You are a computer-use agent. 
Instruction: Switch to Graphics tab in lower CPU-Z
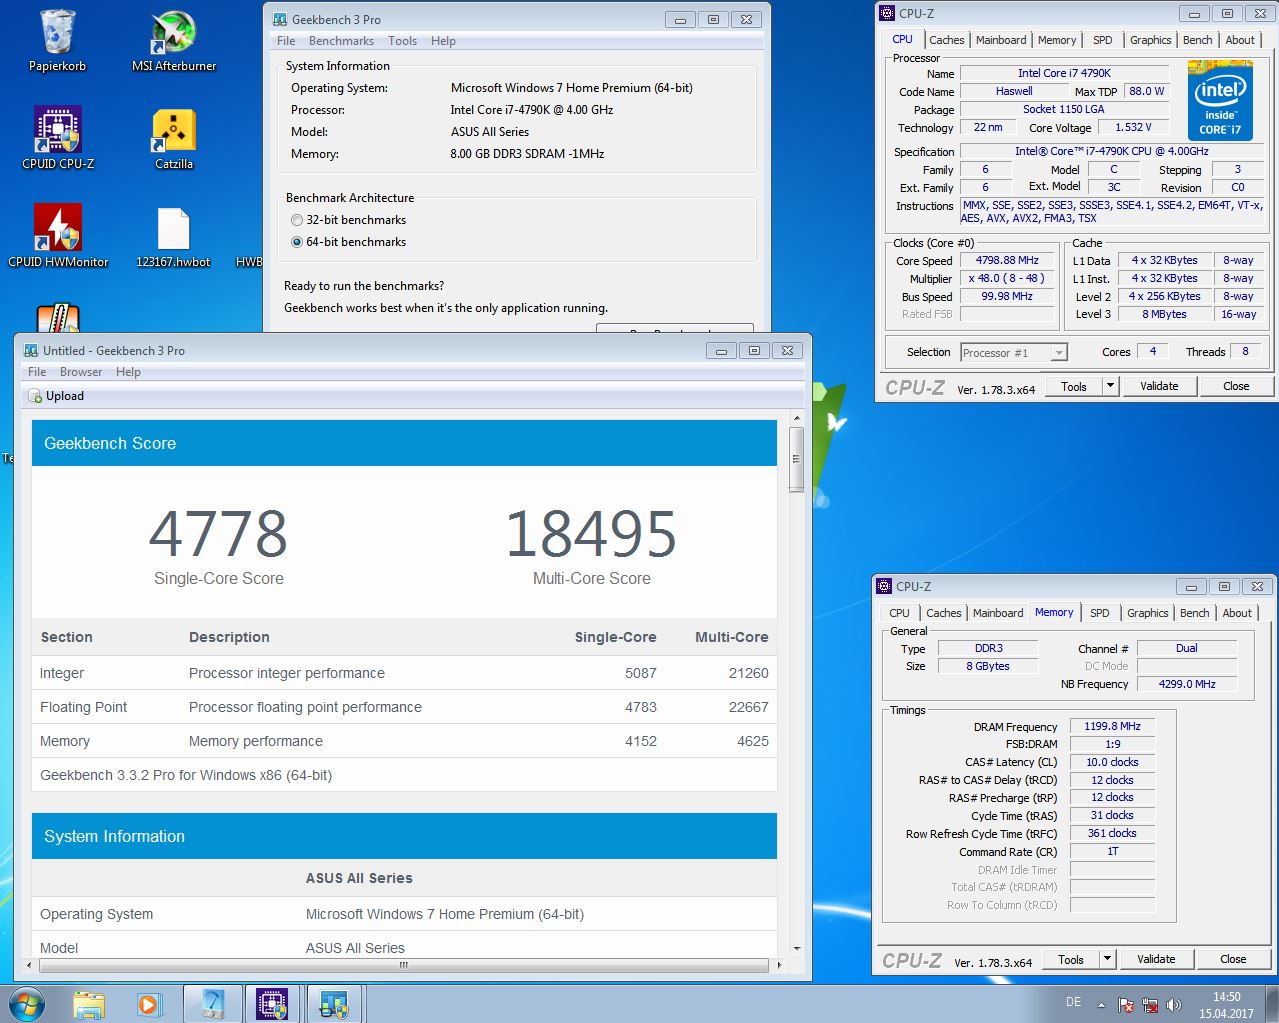1147,613
